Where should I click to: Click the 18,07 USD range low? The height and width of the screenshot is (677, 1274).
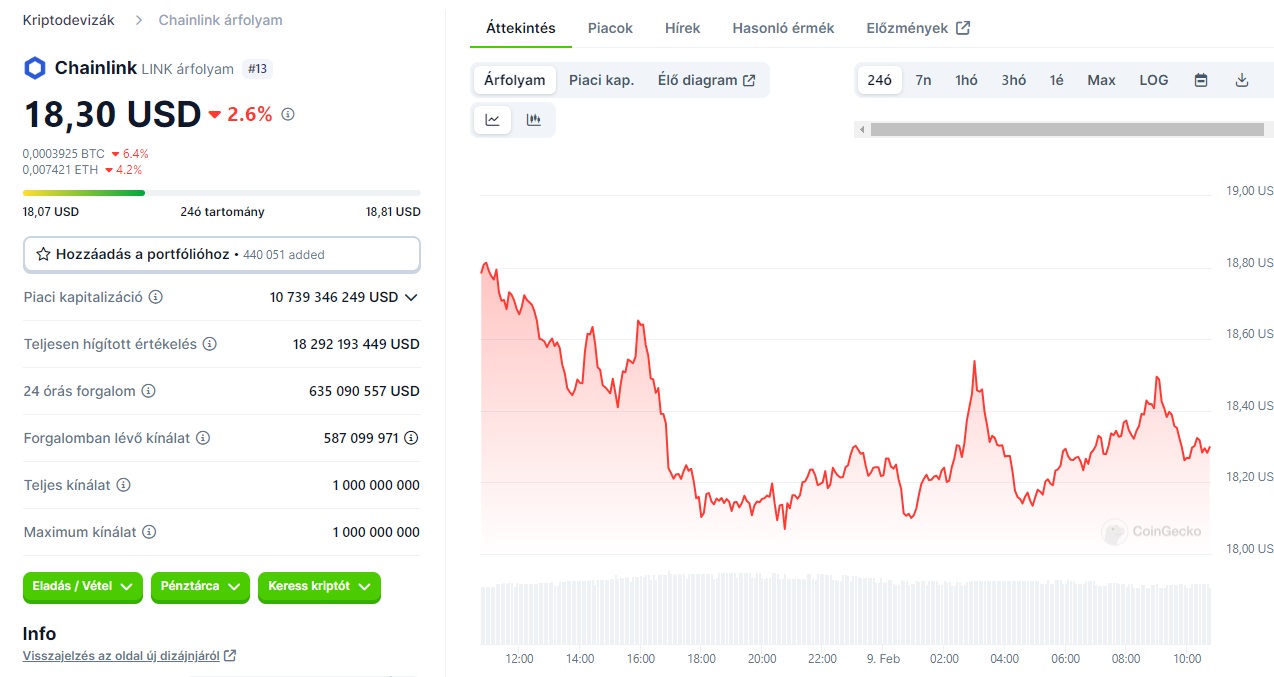[x=51, y=212]
